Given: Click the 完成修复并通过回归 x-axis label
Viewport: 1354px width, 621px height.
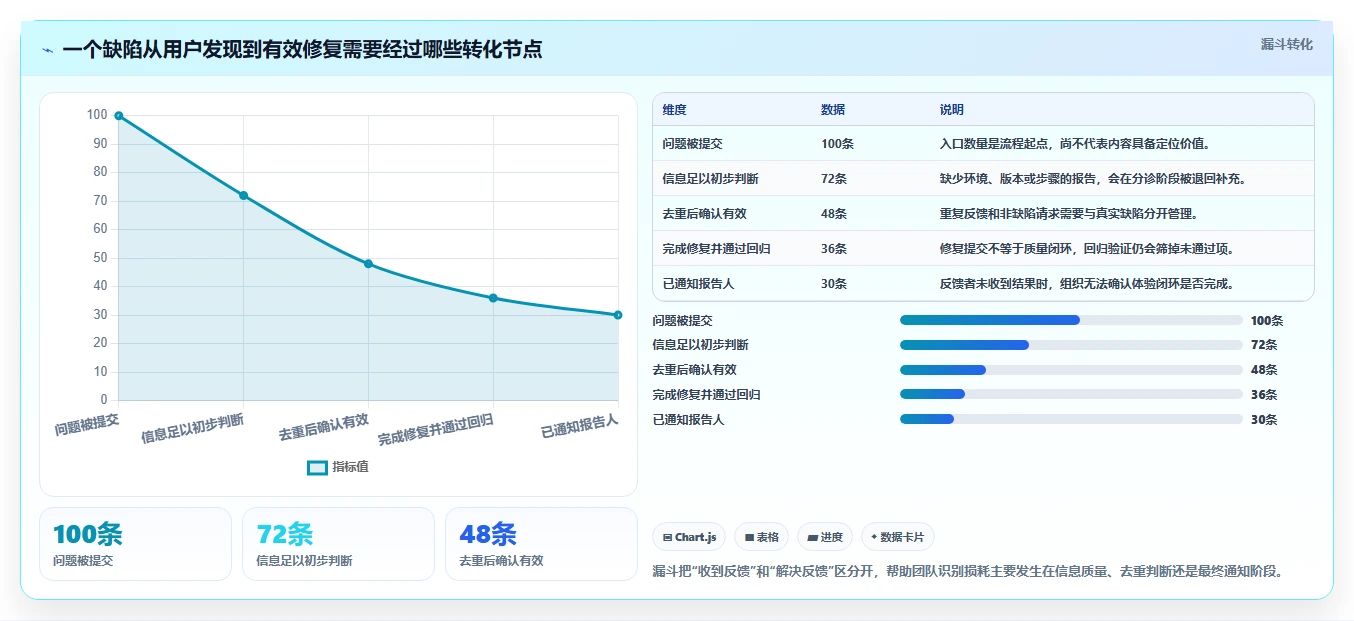Looking at the screenshot, I should coord(436,429).
